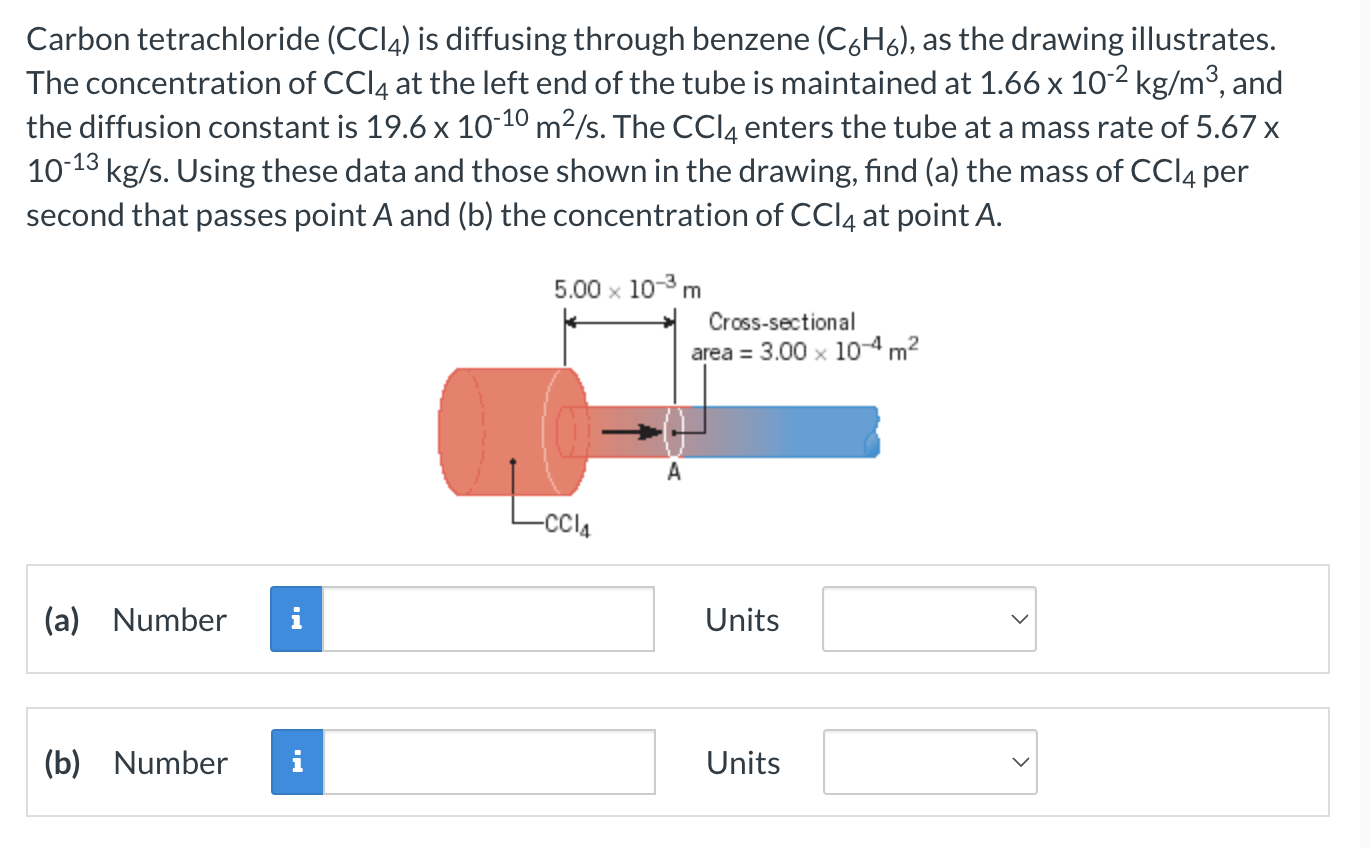Image resolution: width=1370 pixels, height=848 pixels.
Task: Expand the Units selector chevron in row (b)
Action: point(1019,762)
